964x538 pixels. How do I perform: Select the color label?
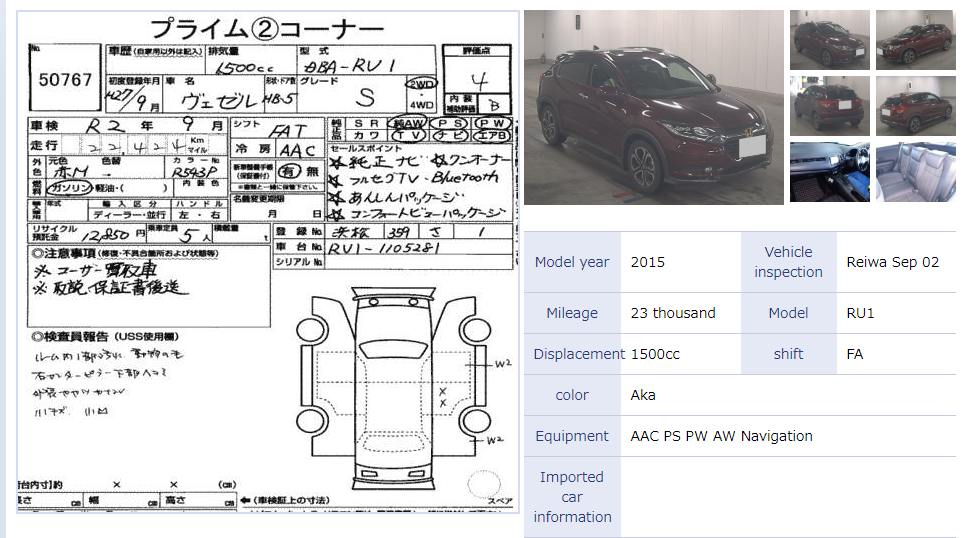[x=572, y=395]
